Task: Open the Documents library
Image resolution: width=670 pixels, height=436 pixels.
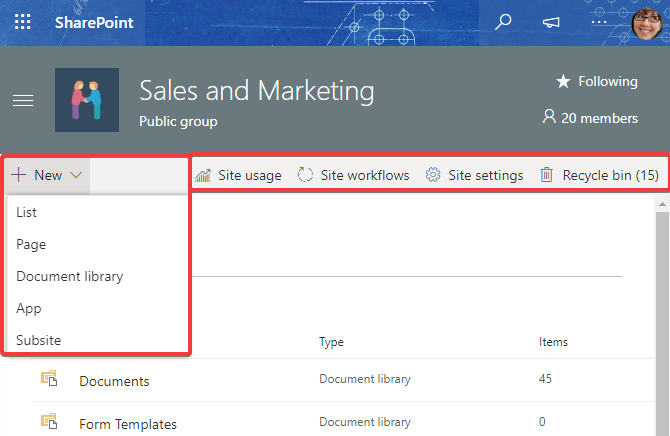Action: coord(114,381)
